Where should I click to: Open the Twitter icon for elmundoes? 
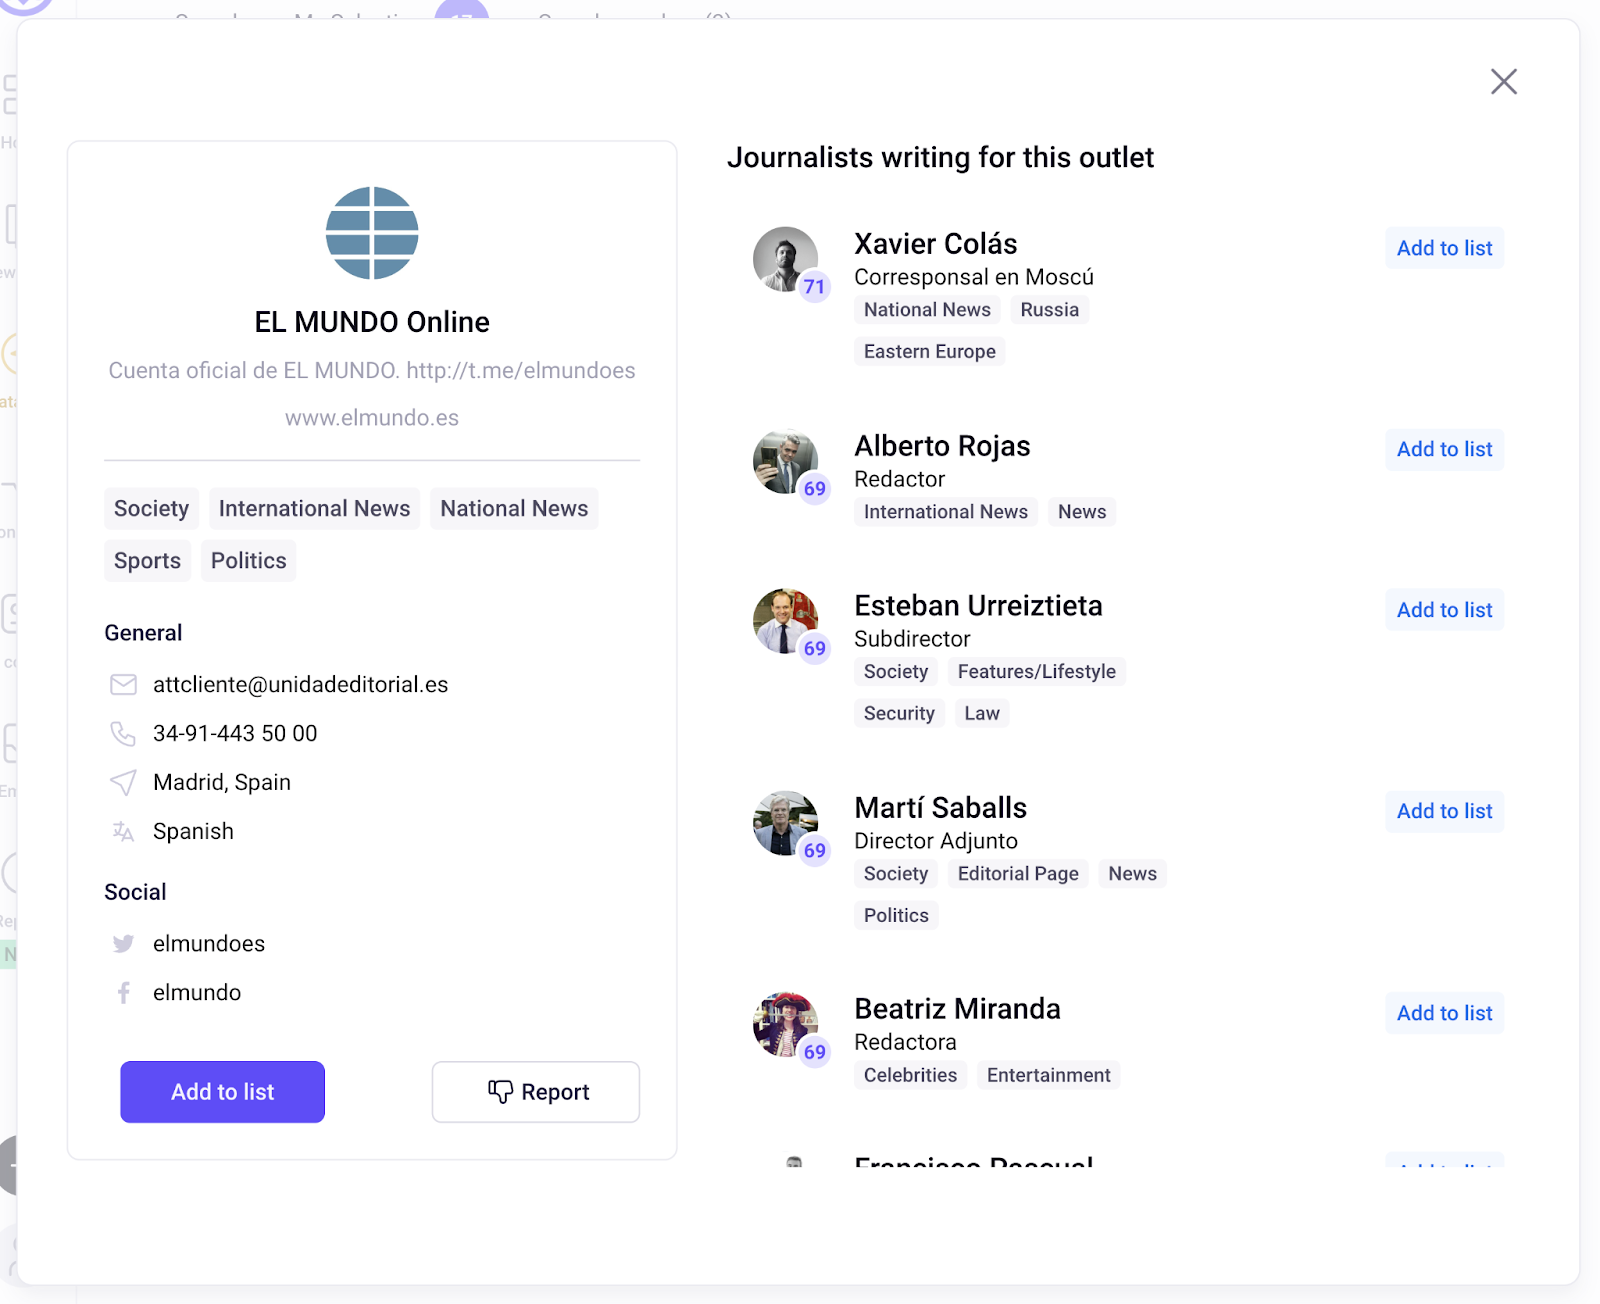[123, 944]
